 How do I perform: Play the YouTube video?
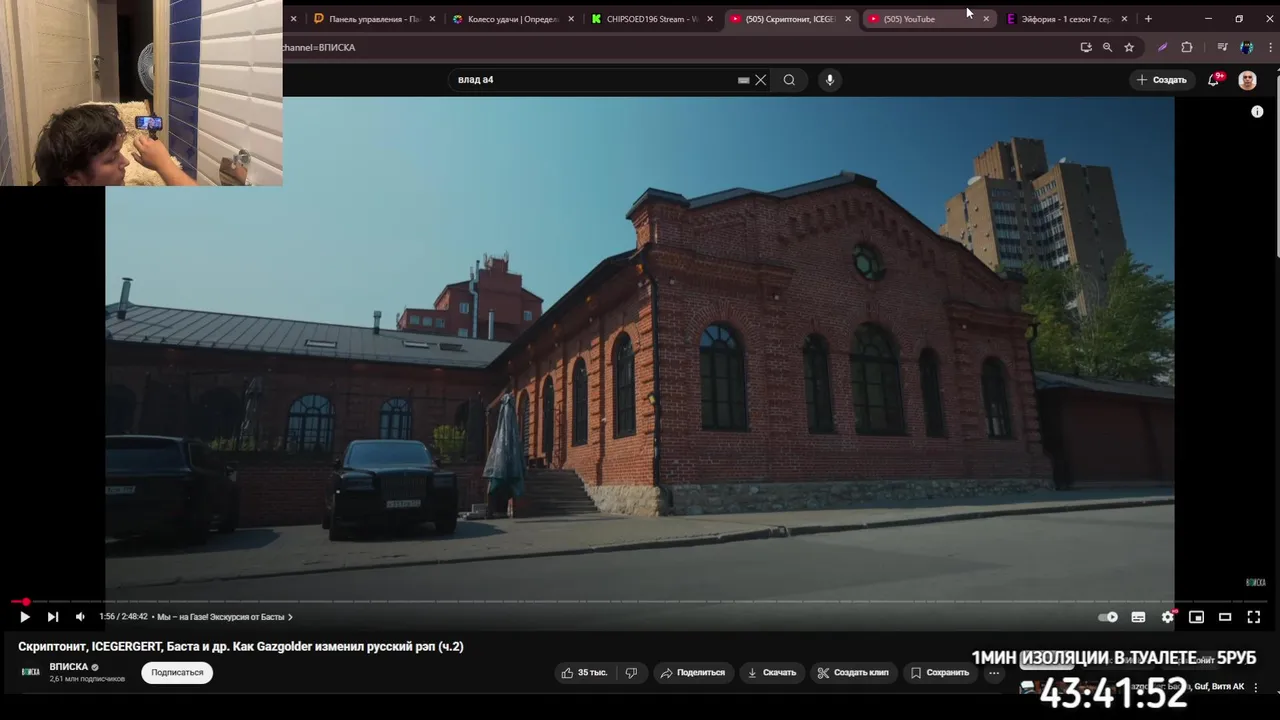tap(25, 617)
